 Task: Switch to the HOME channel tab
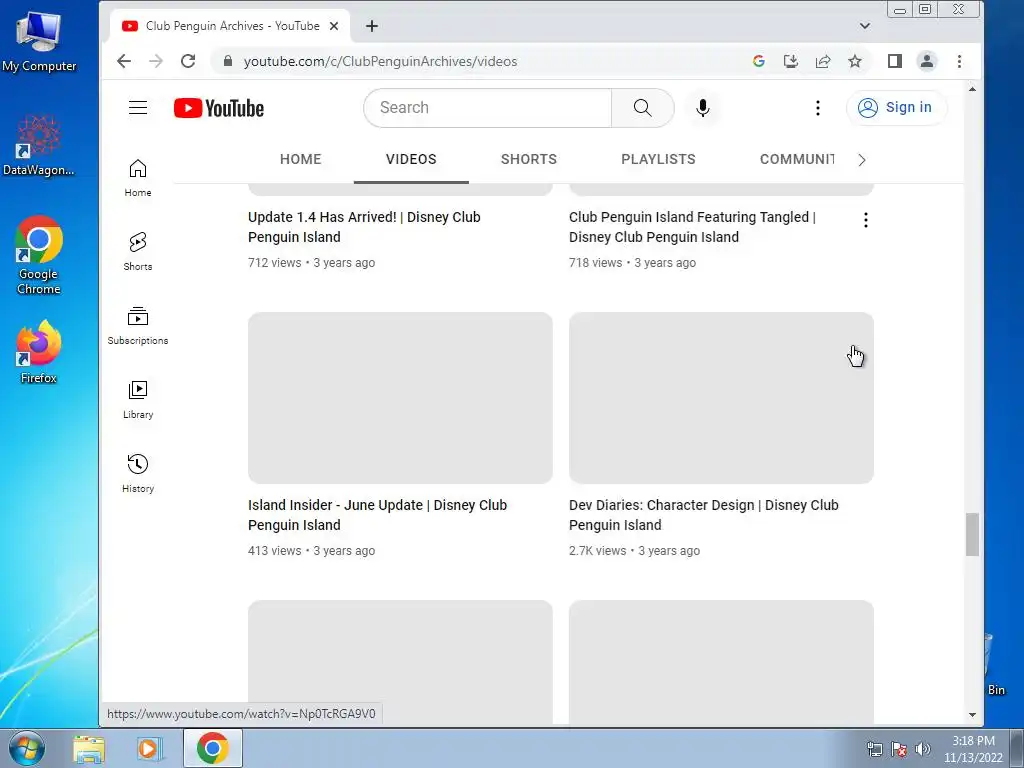point(300,159)
